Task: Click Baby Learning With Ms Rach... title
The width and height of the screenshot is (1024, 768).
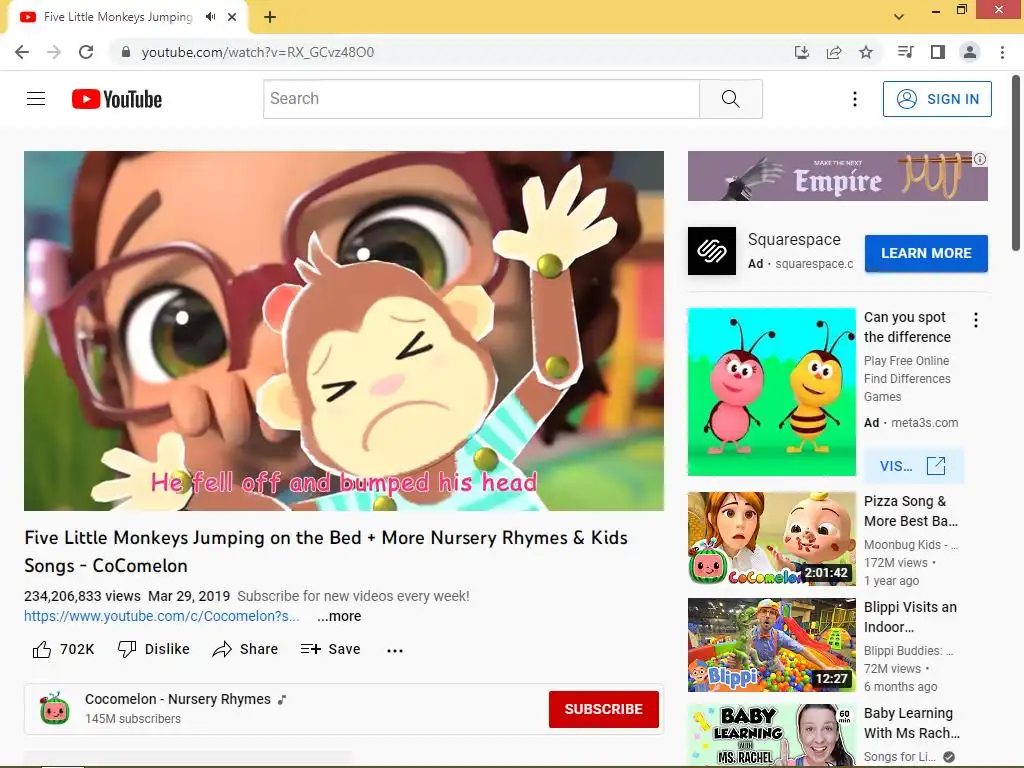Action: pos(912,723)
